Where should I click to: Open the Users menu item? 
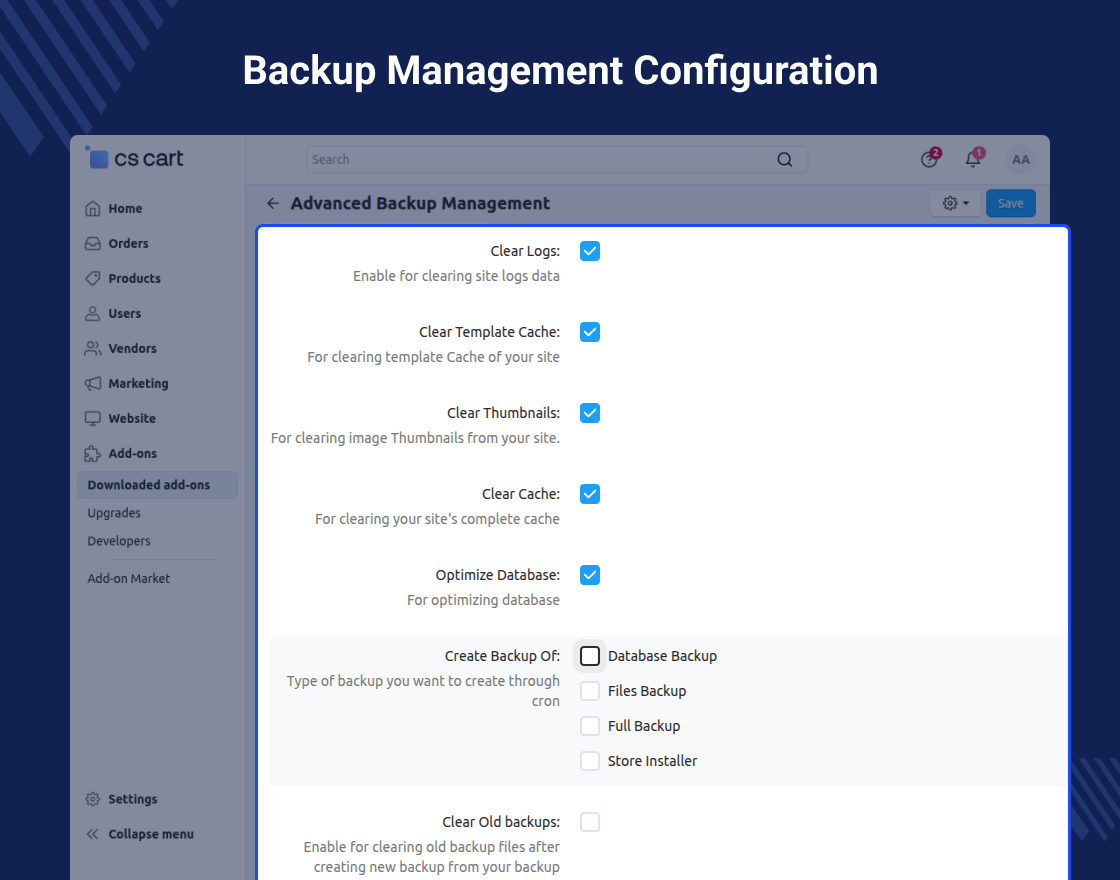pos(124,314)
